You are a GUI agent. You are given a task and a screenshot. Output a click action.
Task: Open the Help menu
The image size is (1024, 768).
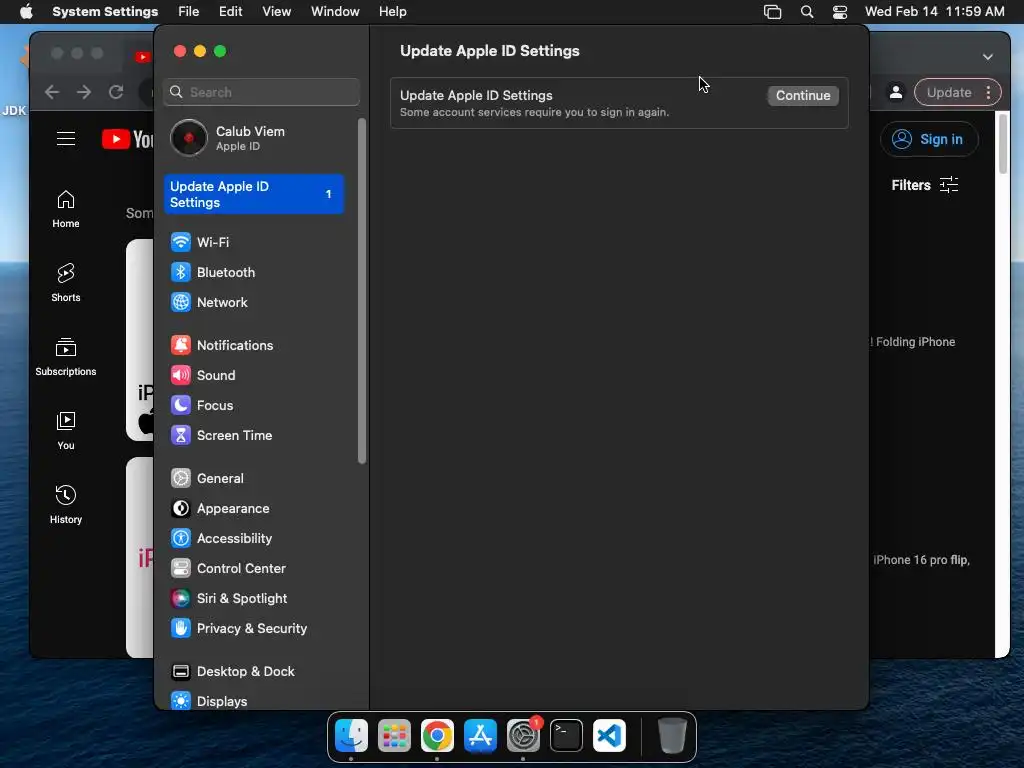pyautogui.click(x=392, y=12)
